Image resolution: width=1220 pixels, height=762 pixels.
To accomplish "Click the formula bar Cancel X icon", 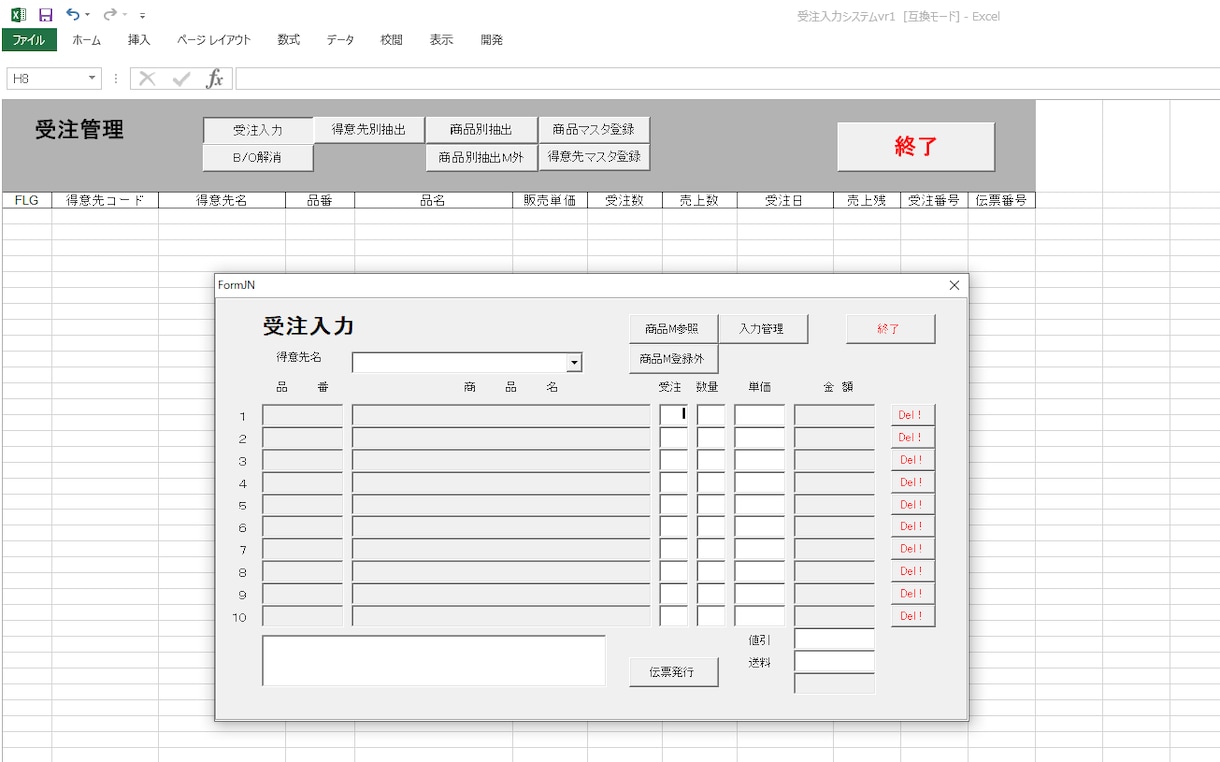I will pos(147,79).
